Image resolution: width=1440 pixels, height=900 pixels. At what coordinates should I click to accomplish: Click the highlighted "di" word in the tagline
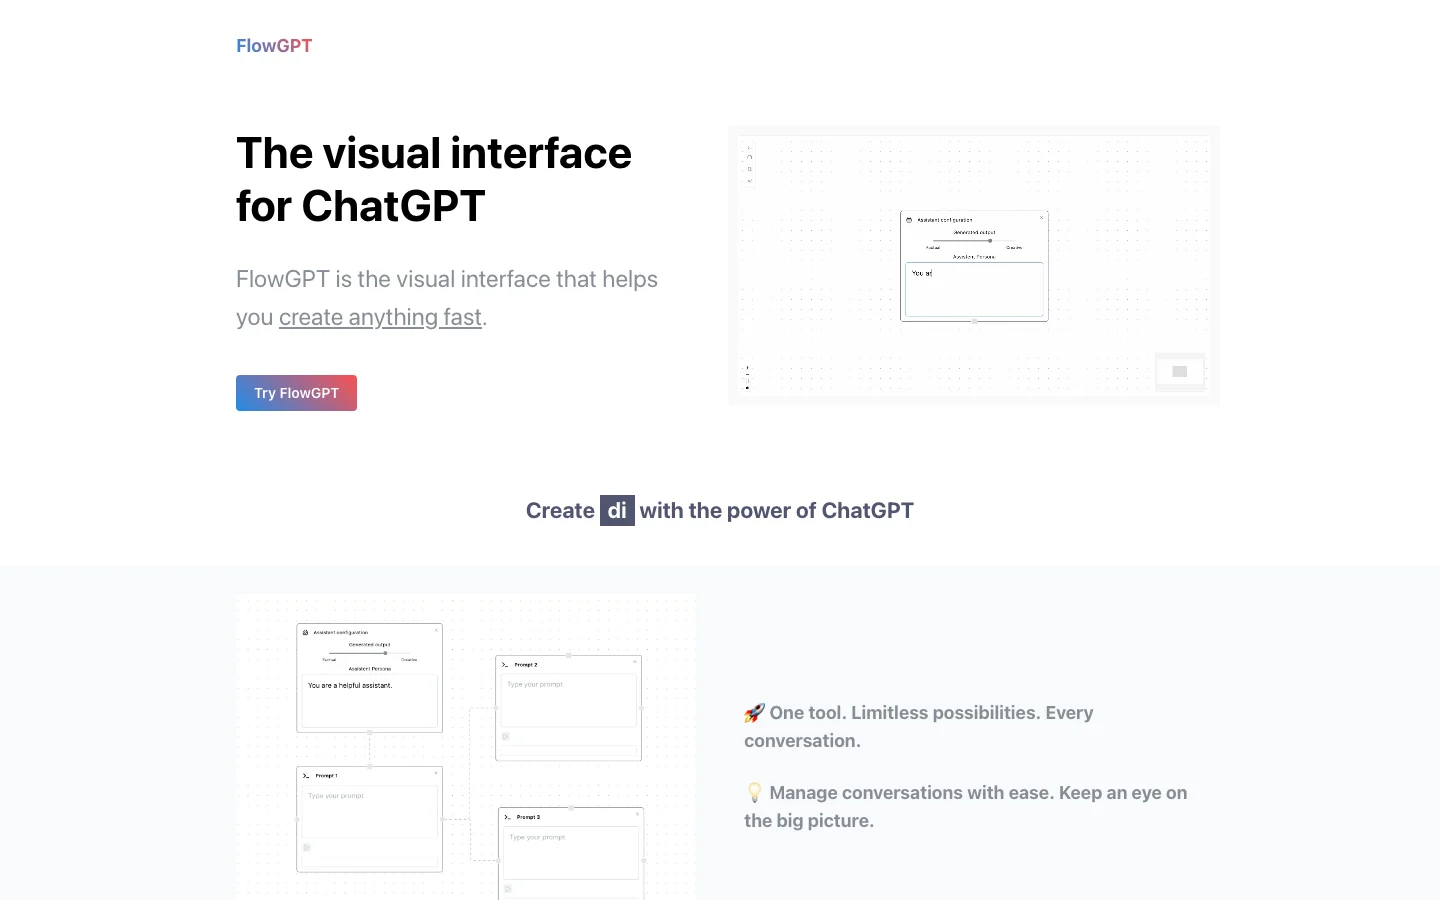pos(617,511)
